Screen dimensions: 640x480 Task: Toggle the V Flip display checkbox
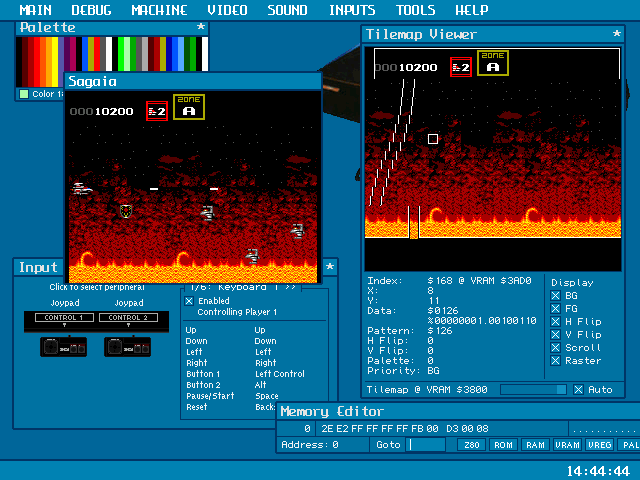pos(556,335)
